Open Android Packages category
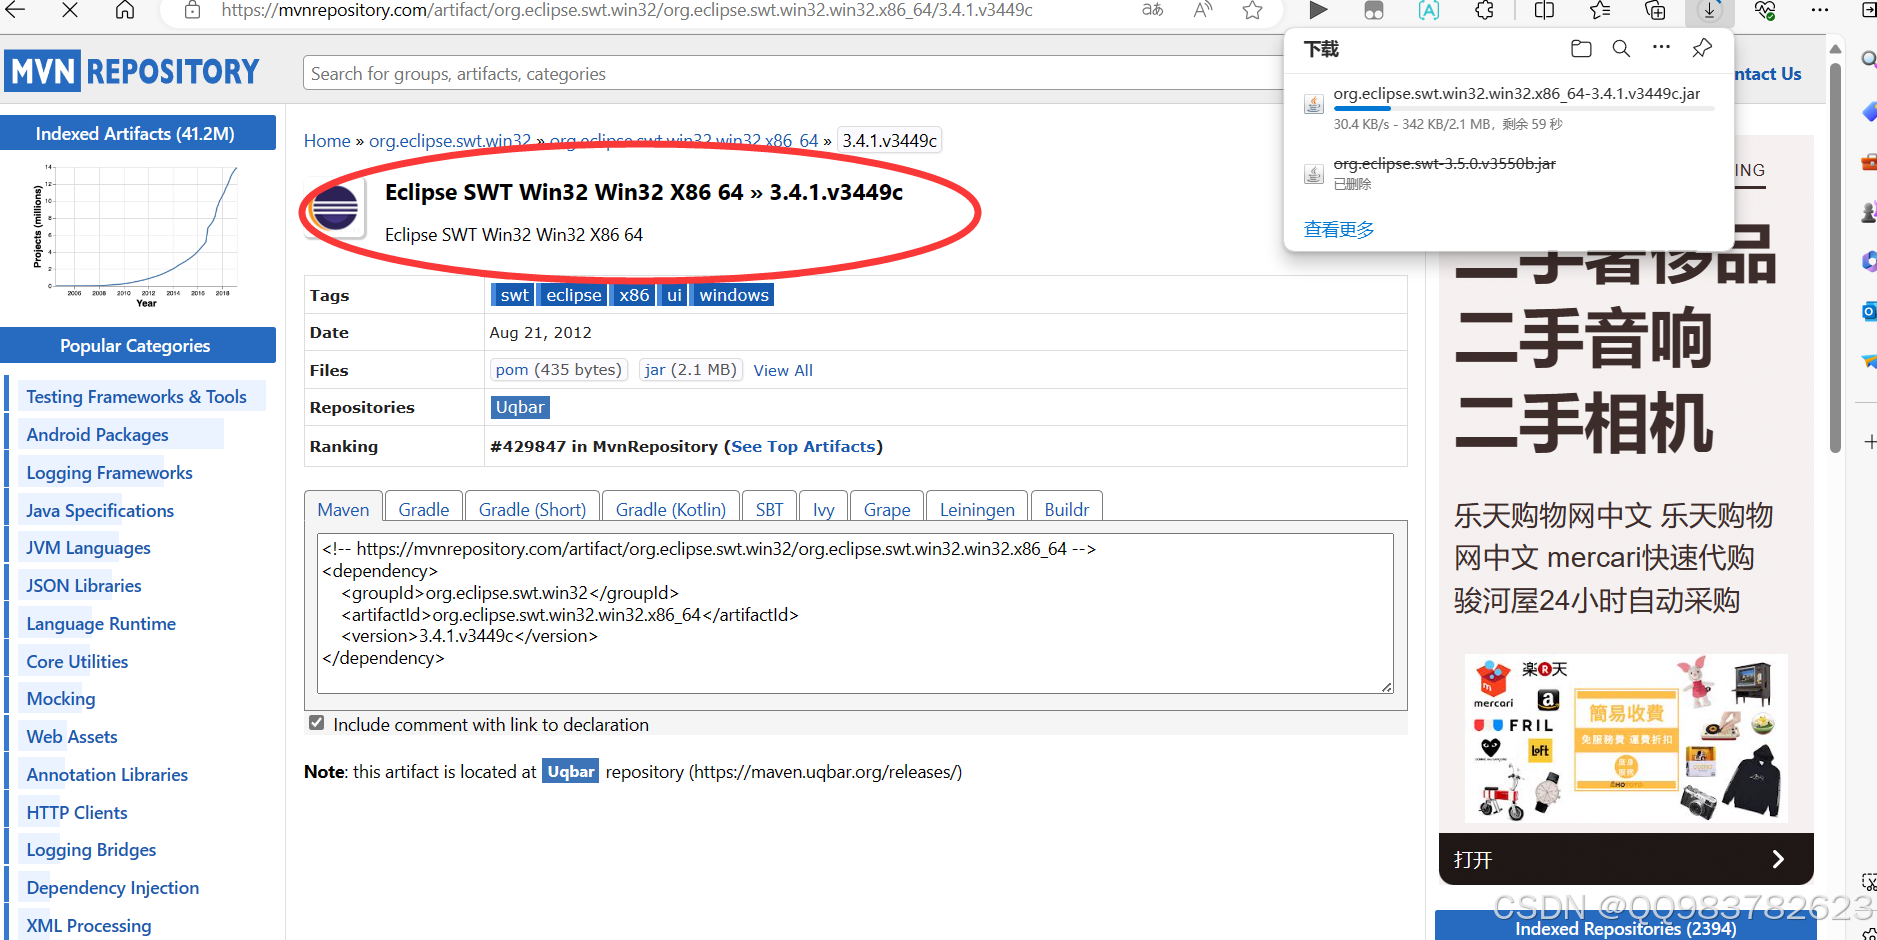This screenshot has height=940, width=1877. [x=97, y=435]
